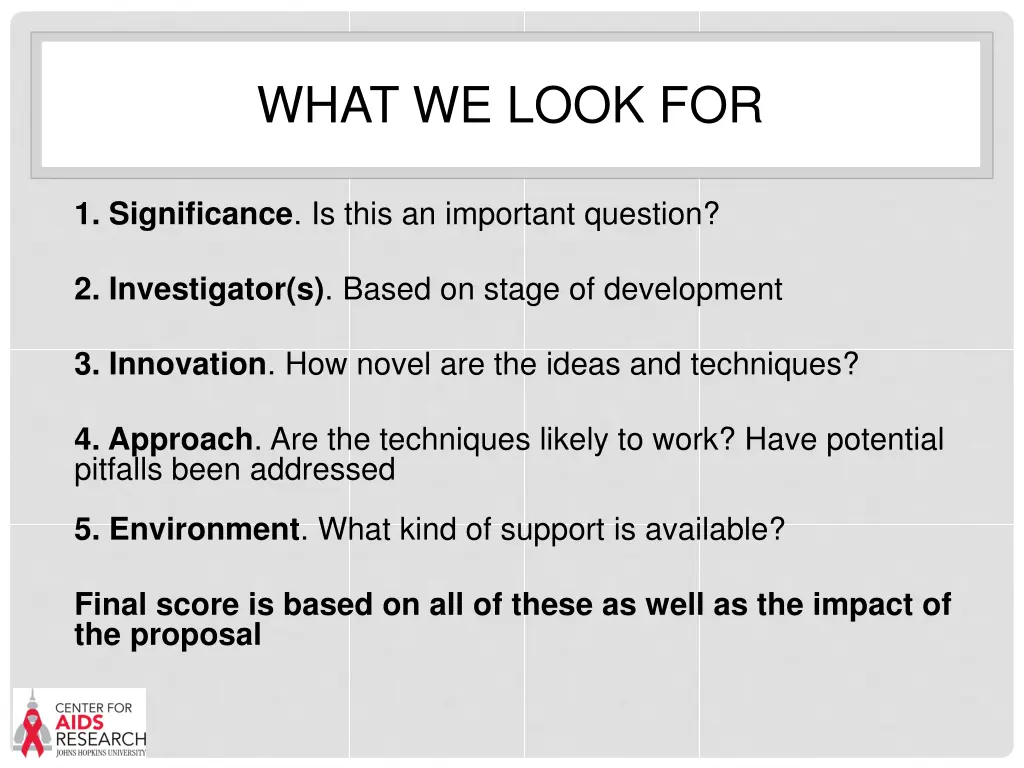Click the red 'AIDS' word in logo
Viewport: 1024px width, 768px height.
[x=79, y=723]
